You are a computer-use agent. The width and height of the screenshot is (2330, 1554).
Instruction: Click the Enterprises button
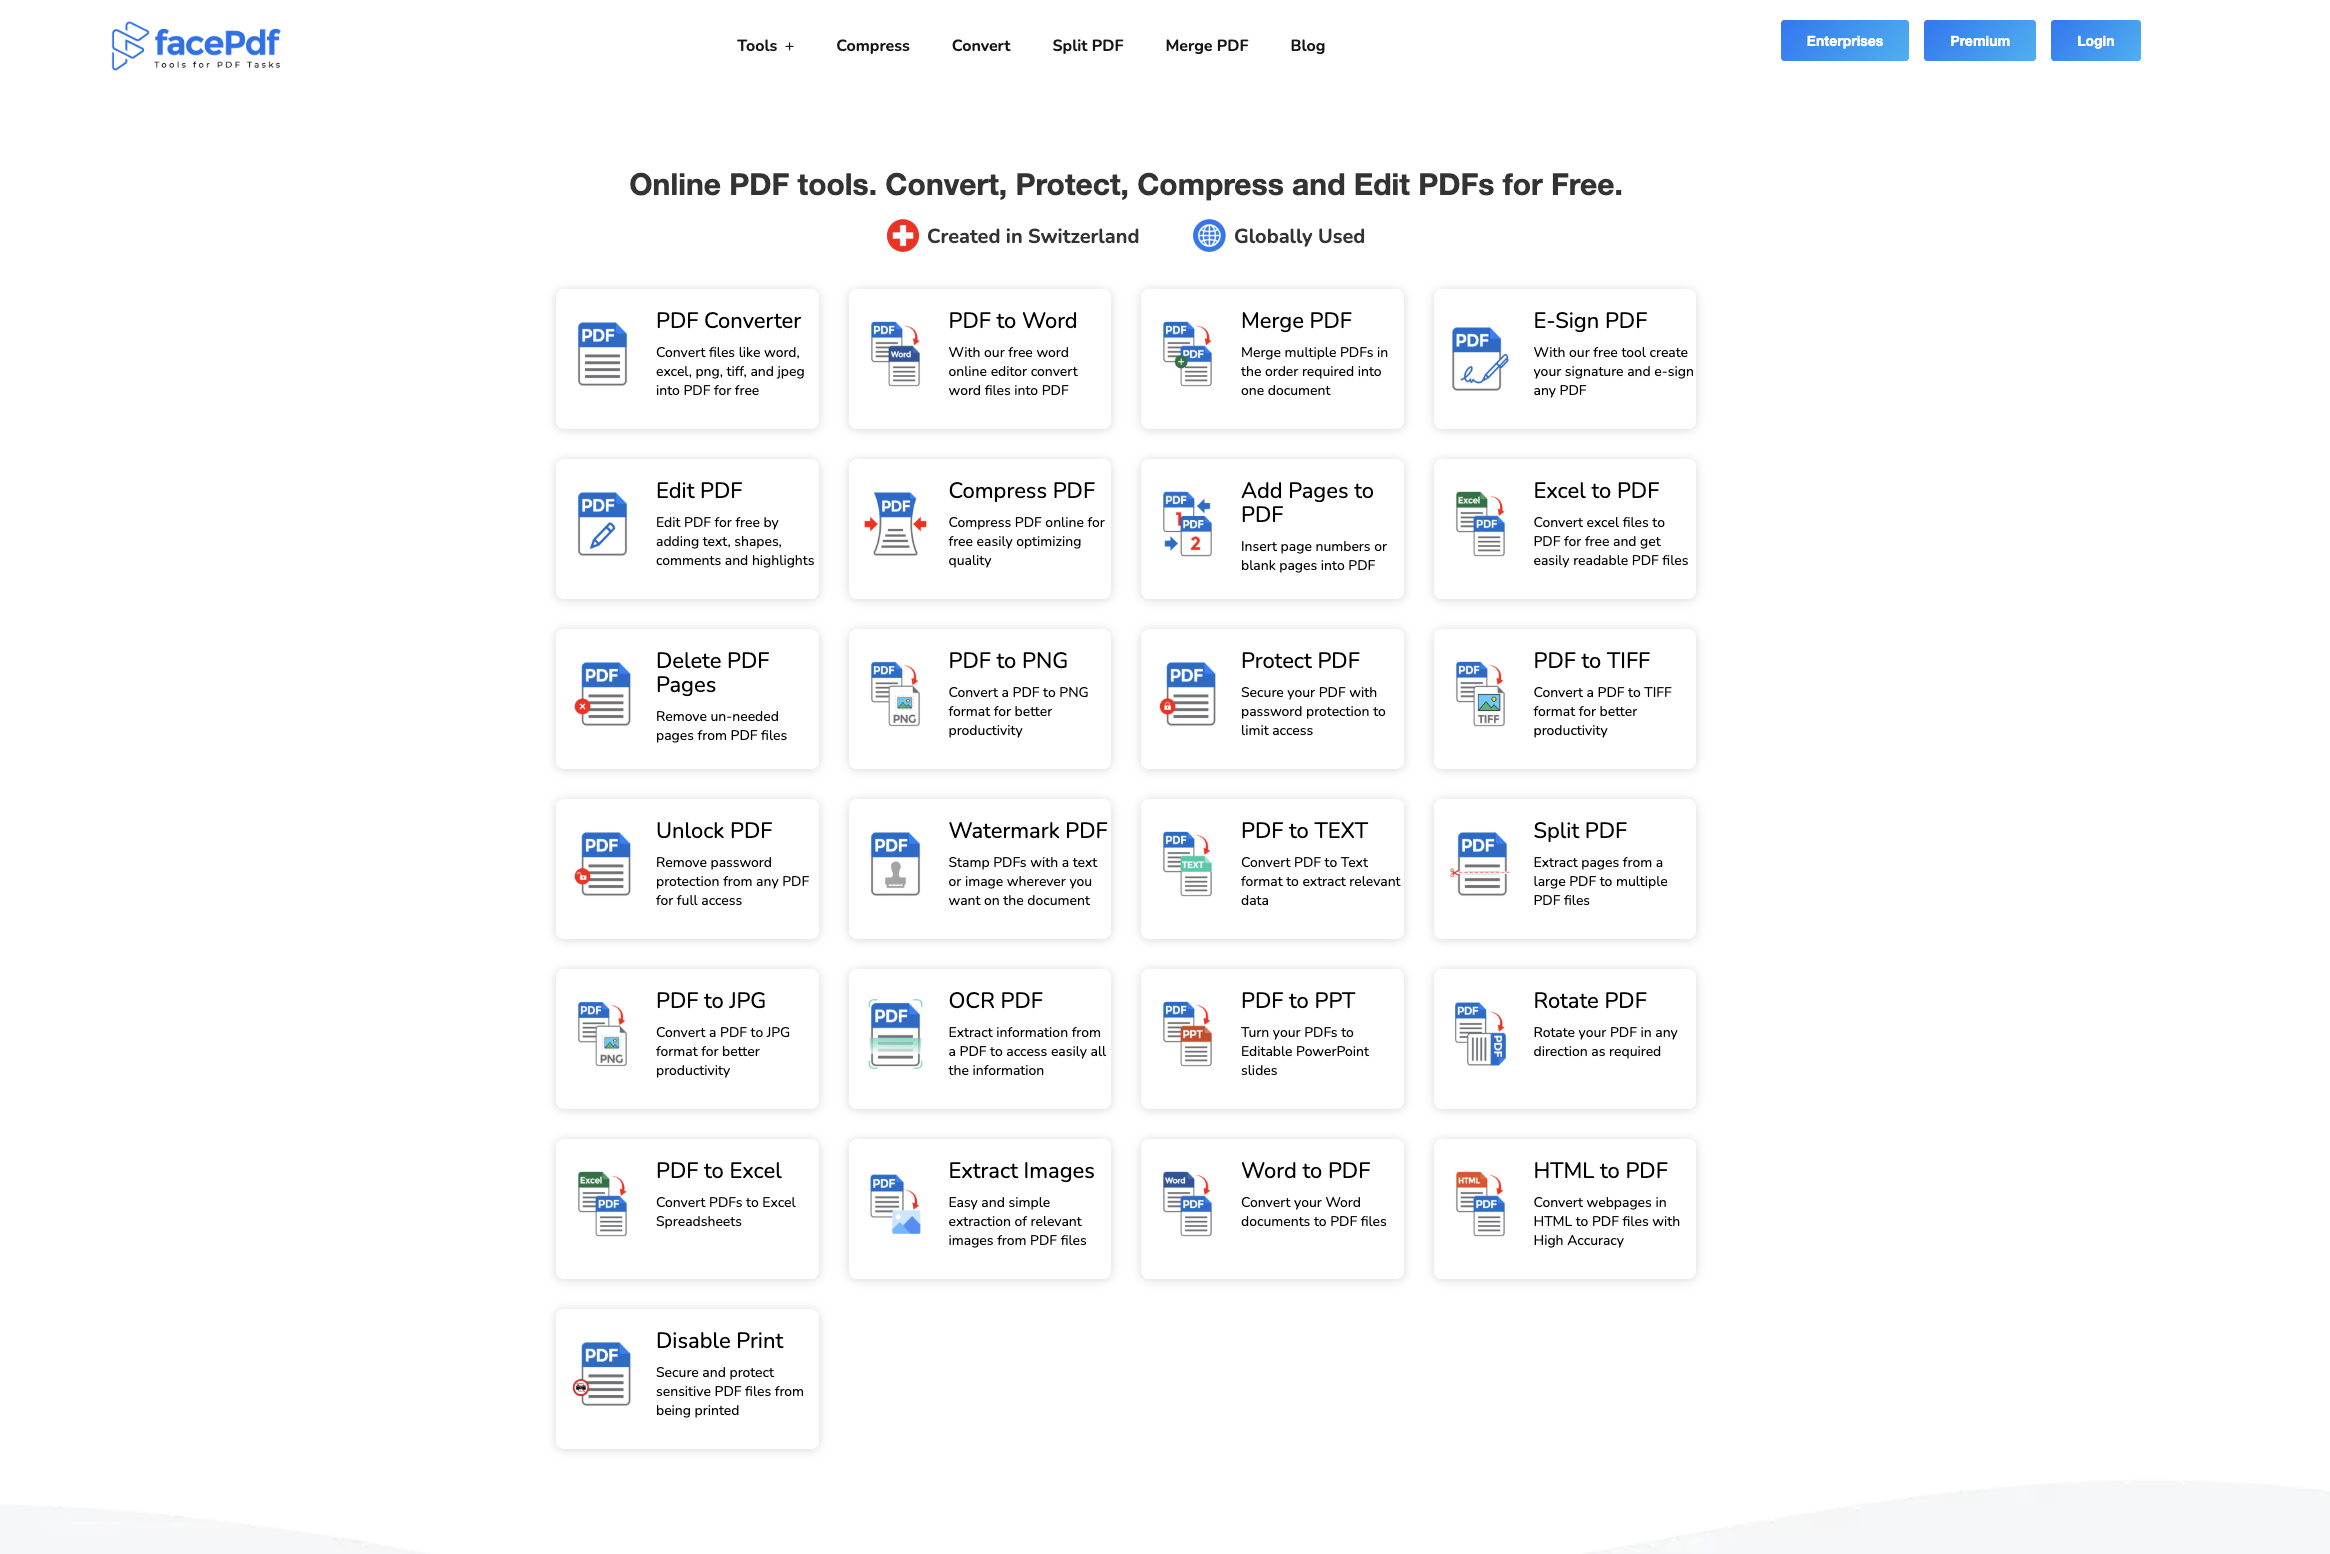[x=1843, y=41]
